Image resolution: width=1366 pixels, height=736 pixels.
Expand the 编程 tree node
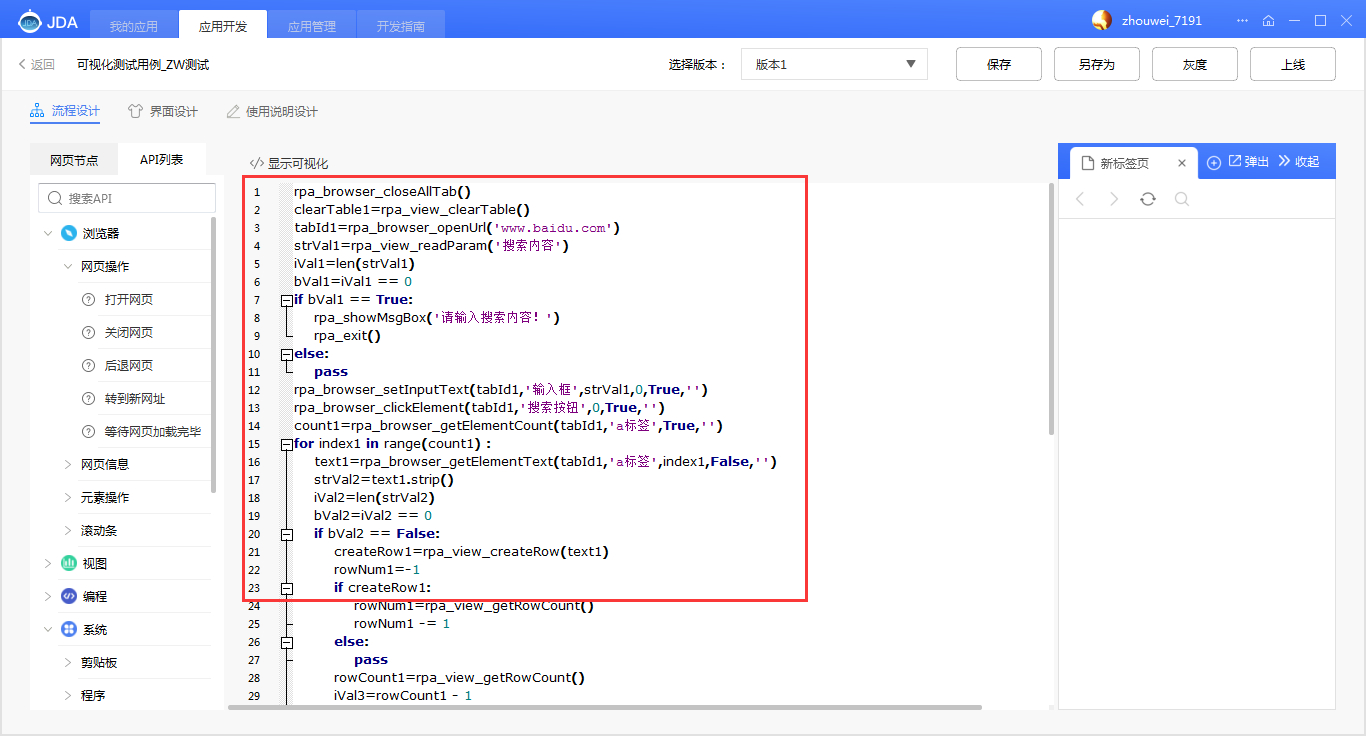click(47, 596)
